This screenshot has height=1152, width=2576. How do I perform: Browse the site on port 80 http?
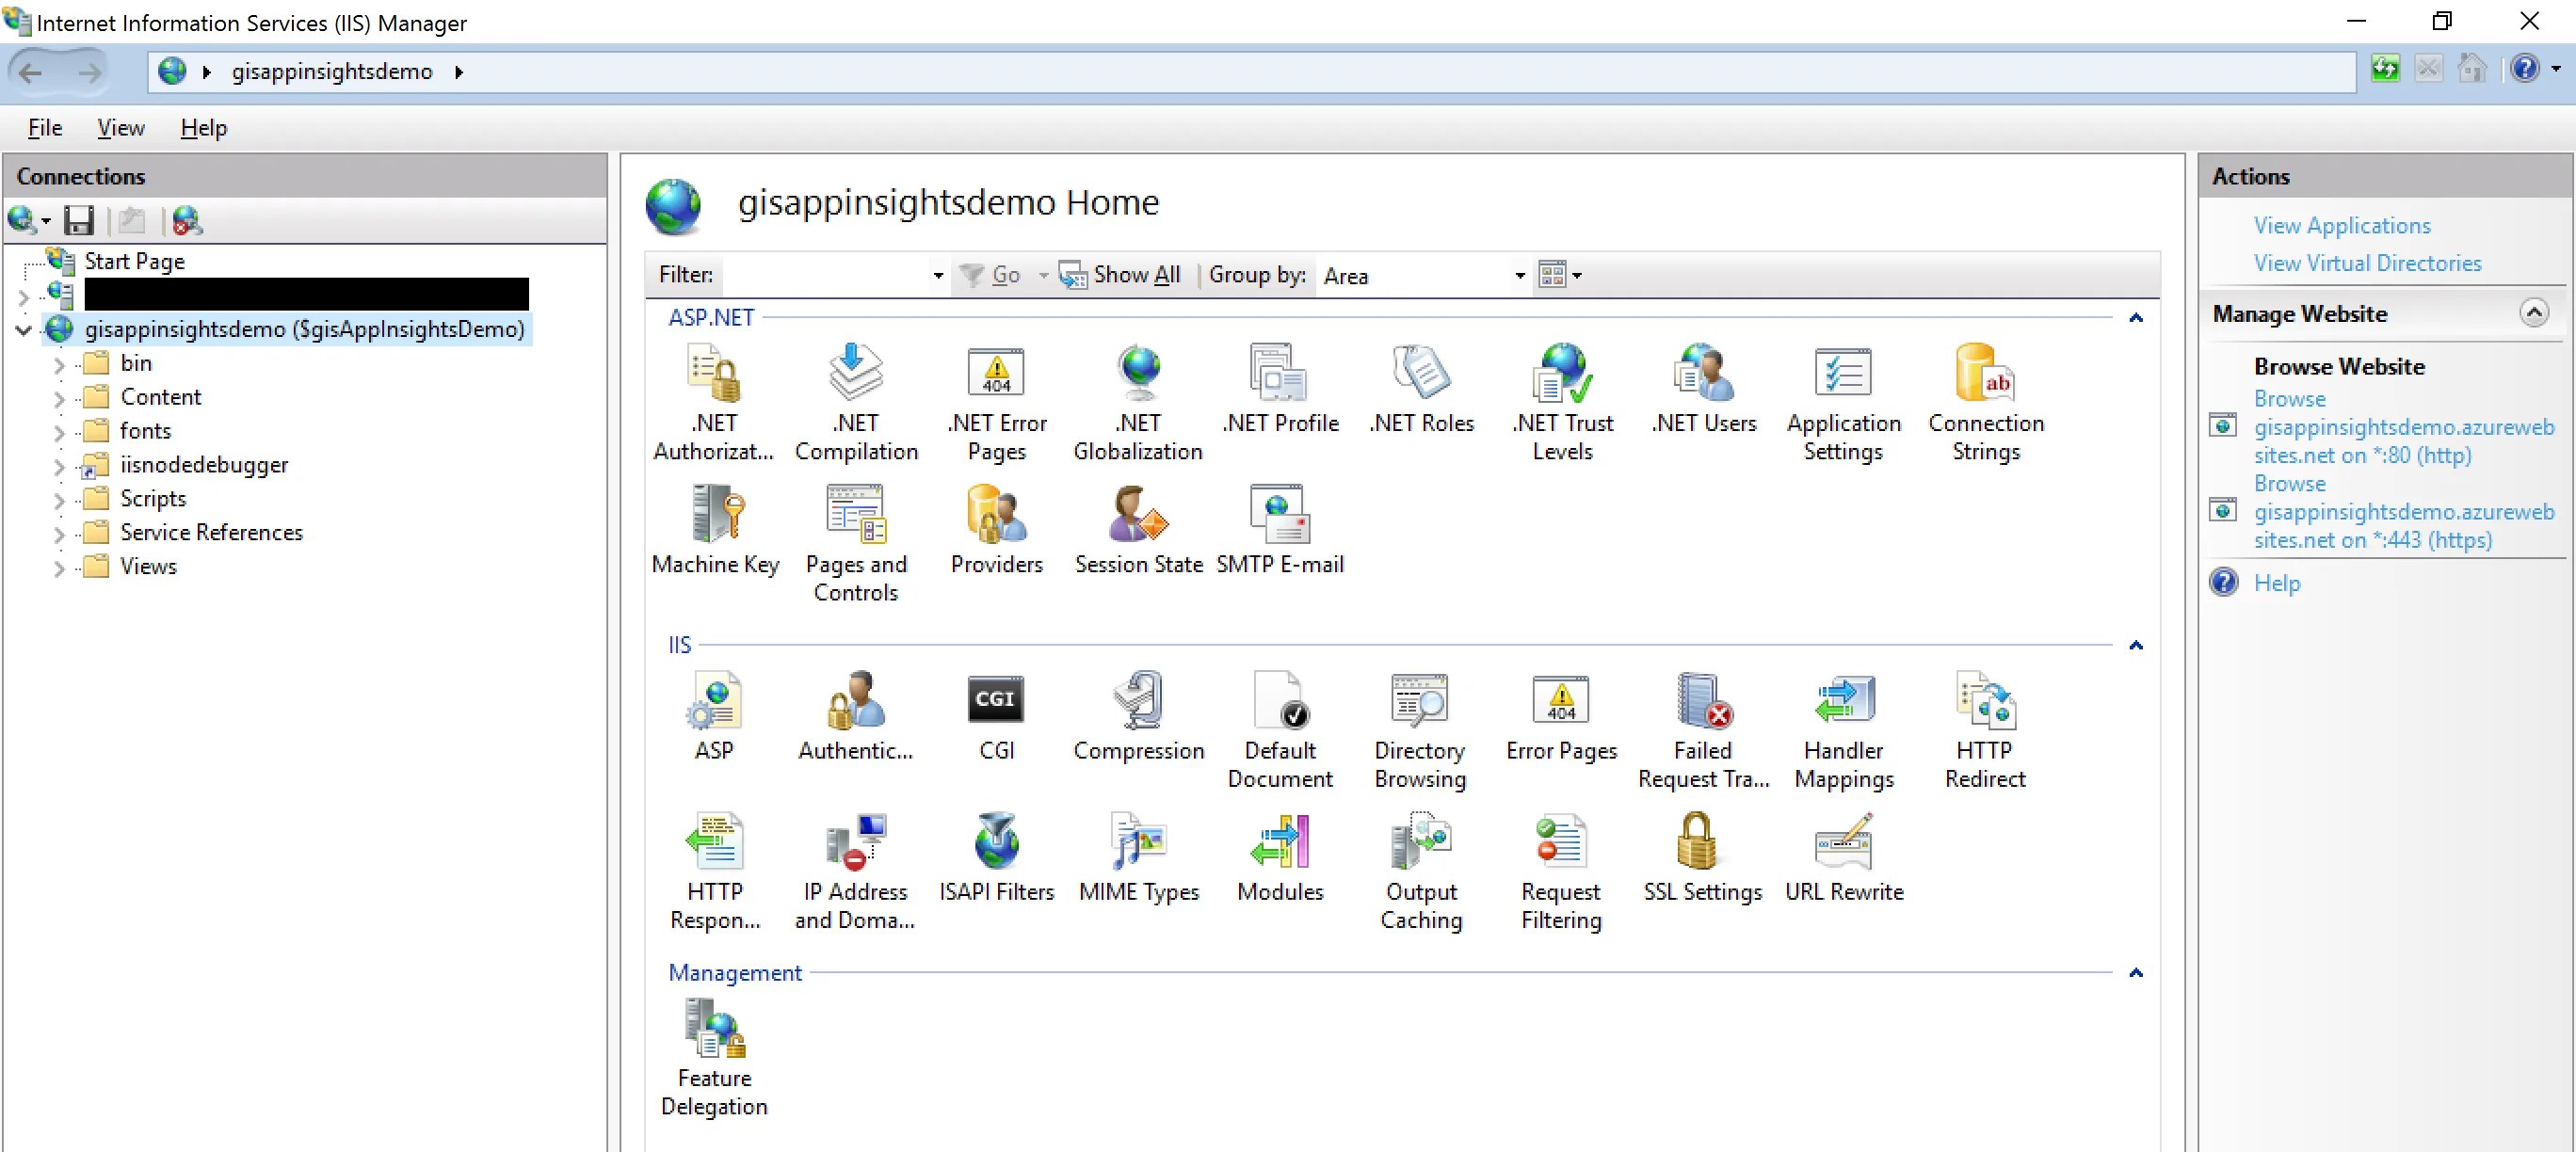tap(2403, 427)
